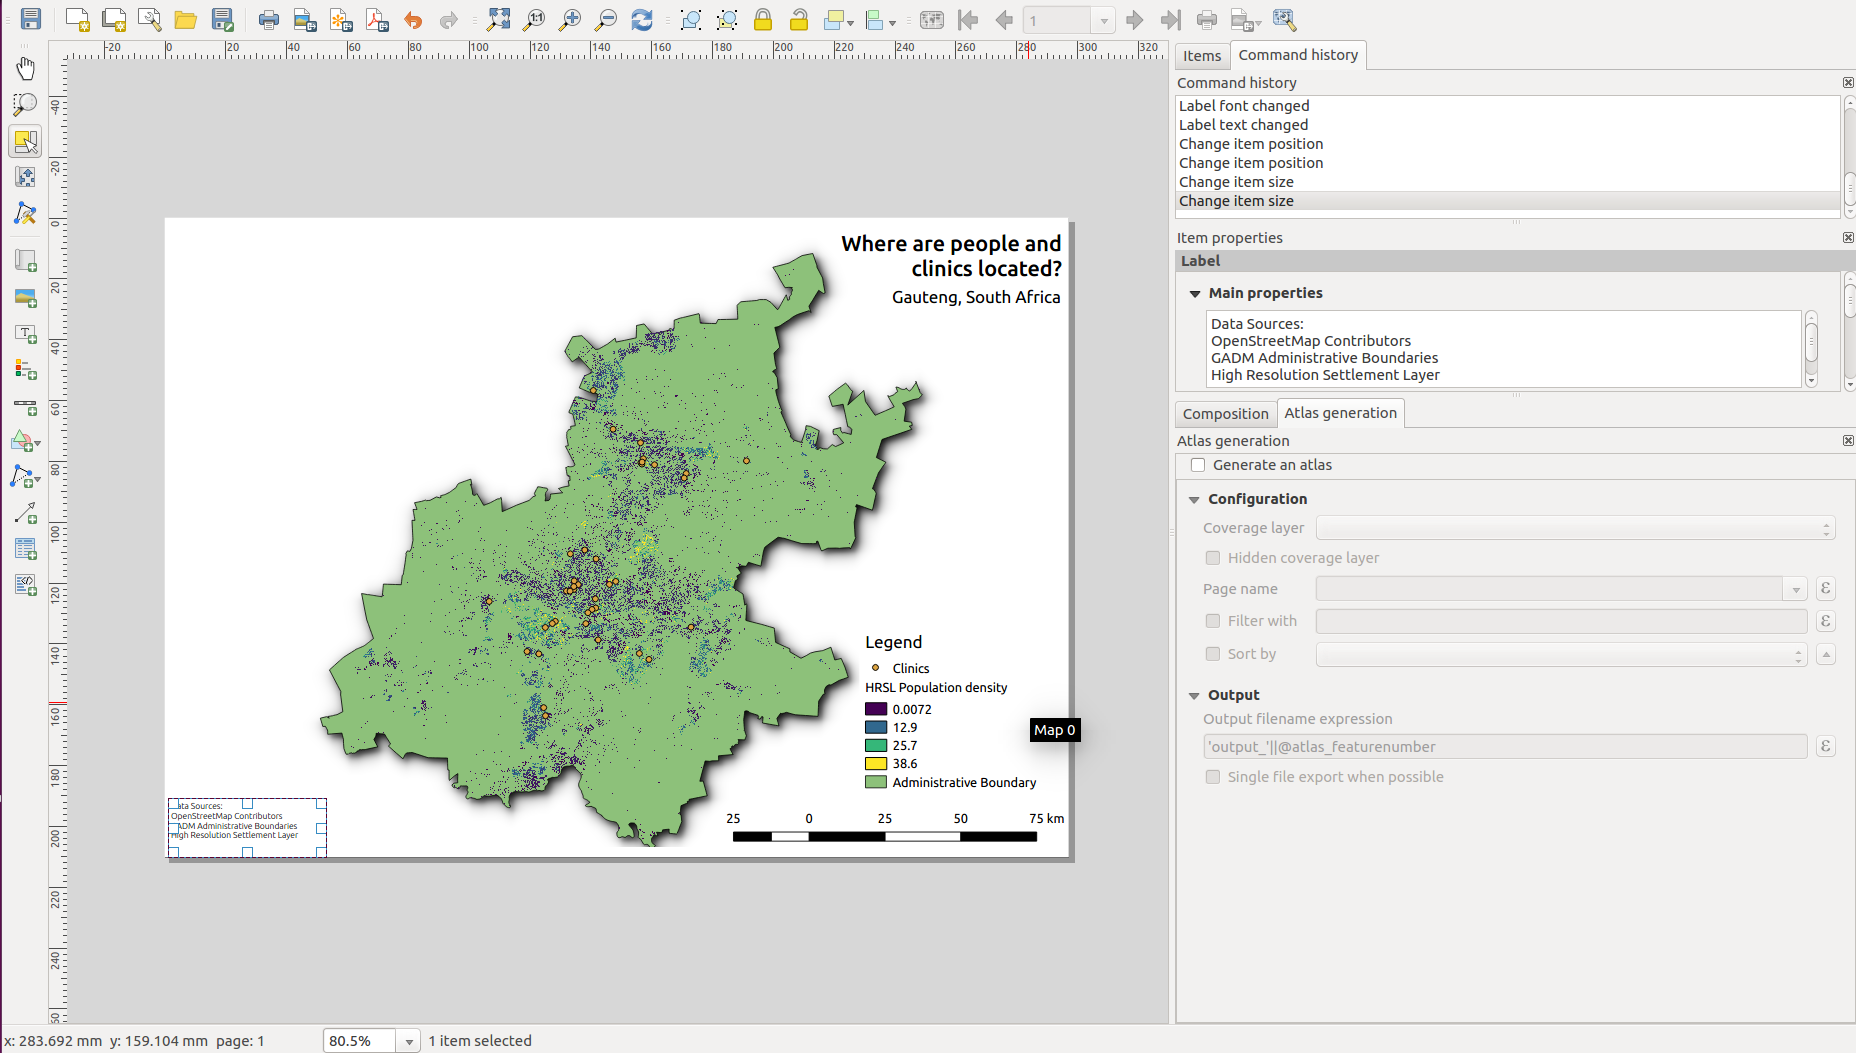Click the label text box with Data Sources
The height and width of the screenshot is (1053, 1856).
click(1504, 349)
